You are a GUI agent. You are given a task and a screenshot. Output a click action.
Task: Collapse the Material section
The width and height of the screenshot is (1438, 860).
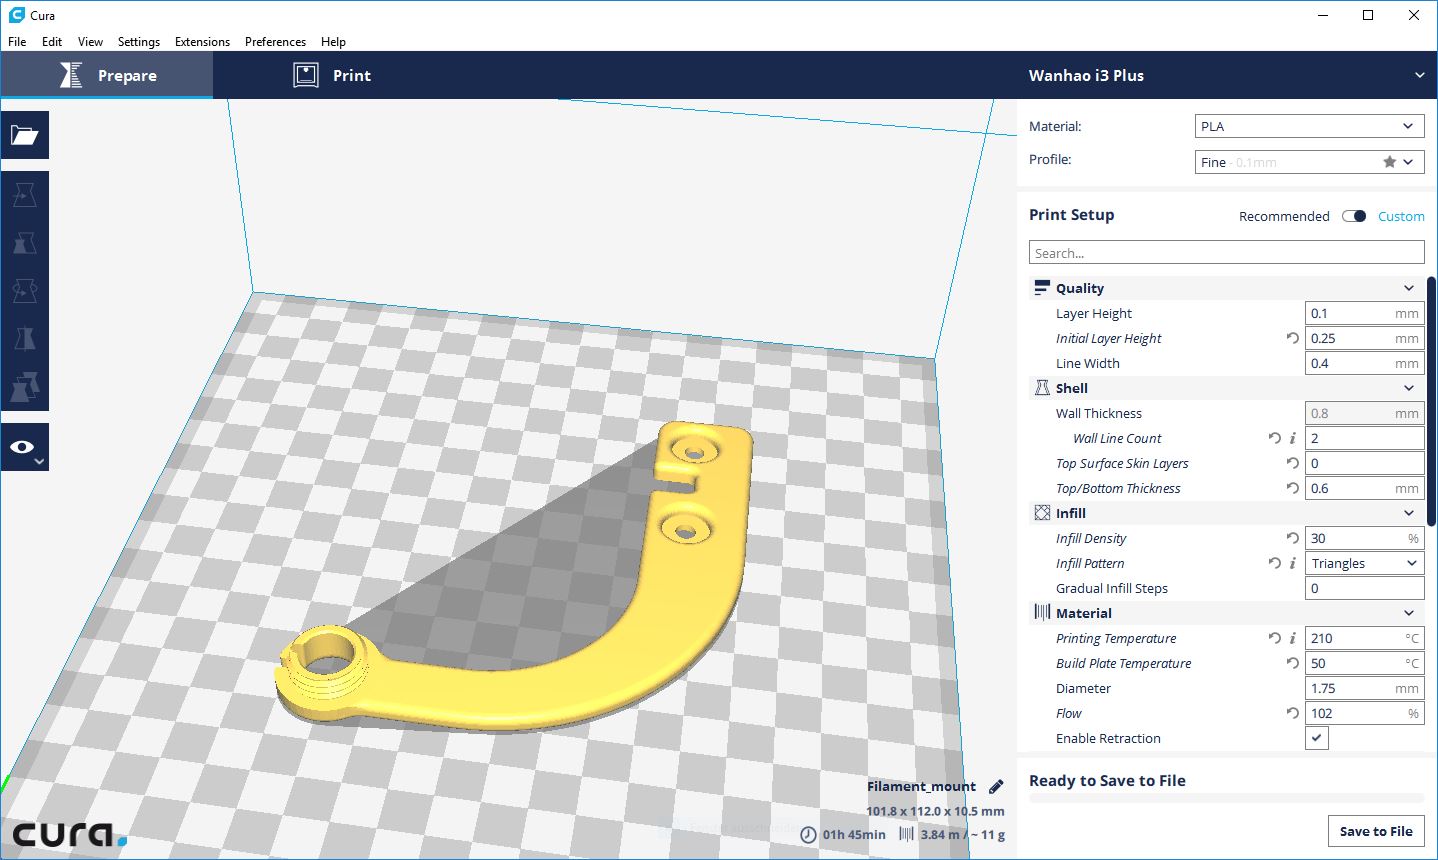(x=1409, y=613)
